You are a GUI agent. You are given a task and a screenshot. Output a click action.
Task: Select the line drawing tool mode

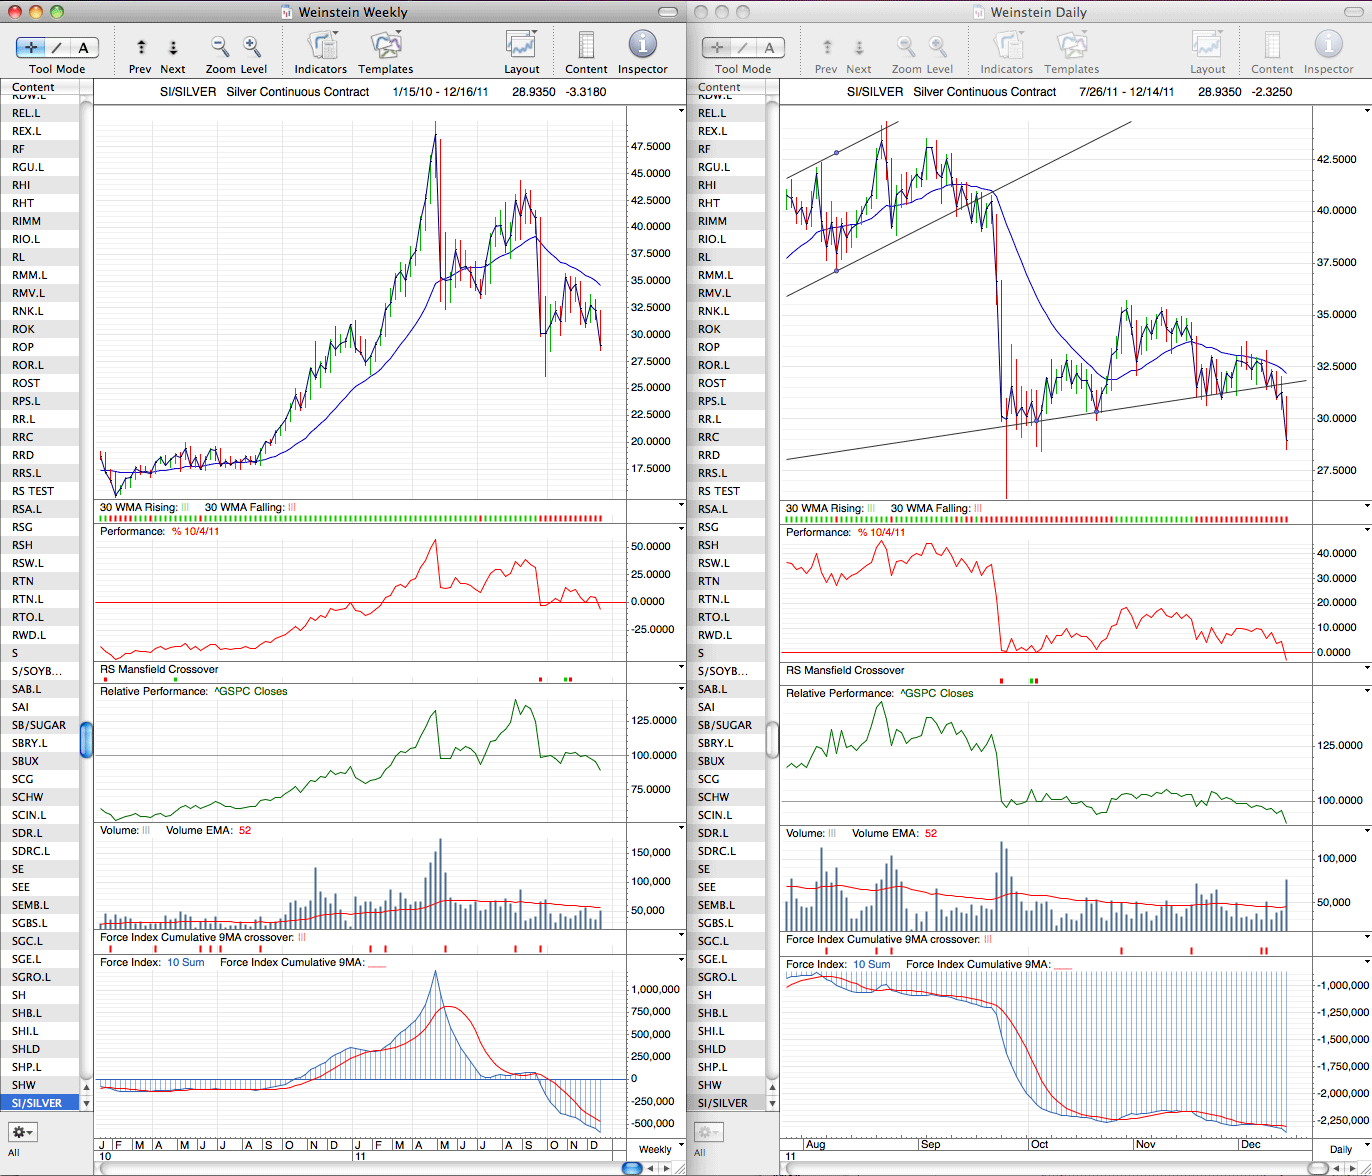pos(59,47)
